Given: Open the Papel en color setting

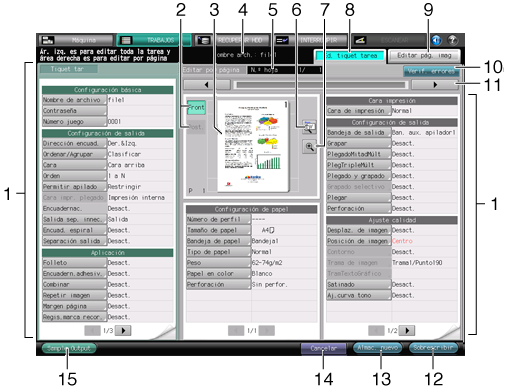Looking at the screenshot, I should (218, 274).
